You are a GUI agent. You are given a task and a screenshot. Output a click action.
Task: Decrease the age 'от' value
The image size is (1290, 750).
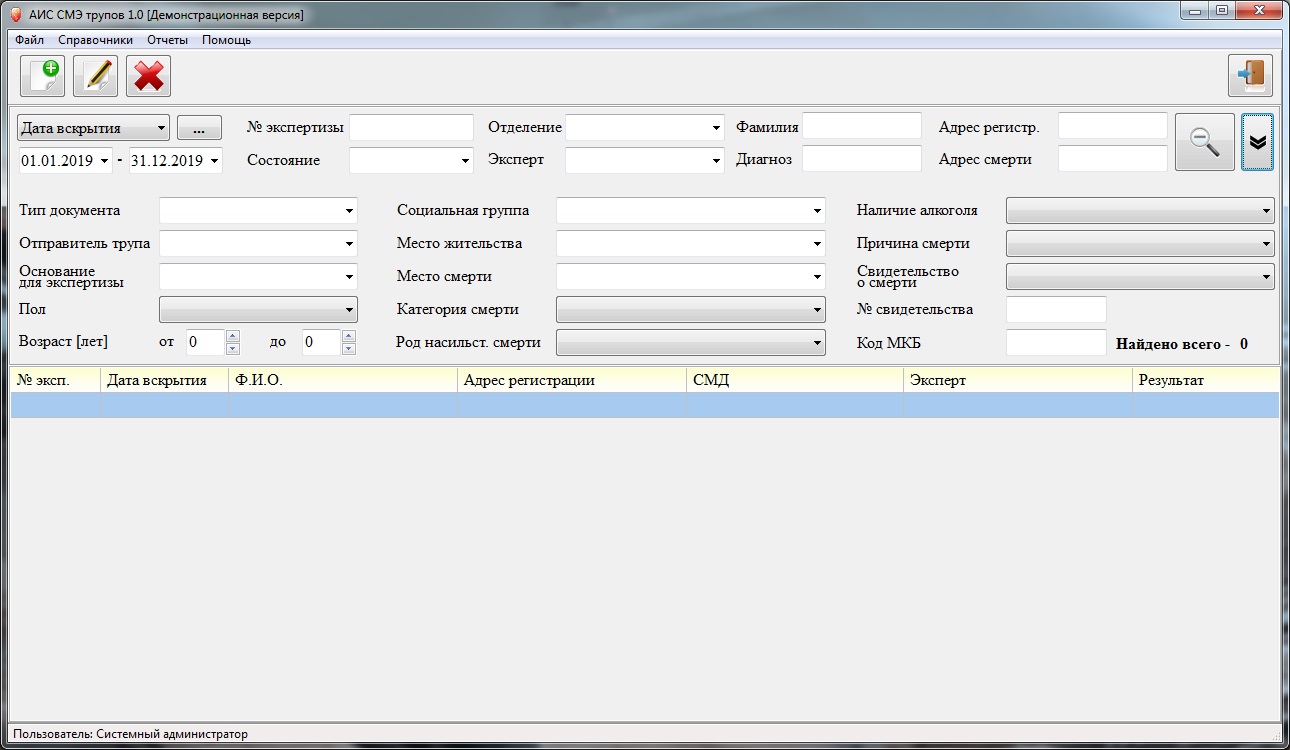(233, 348)
